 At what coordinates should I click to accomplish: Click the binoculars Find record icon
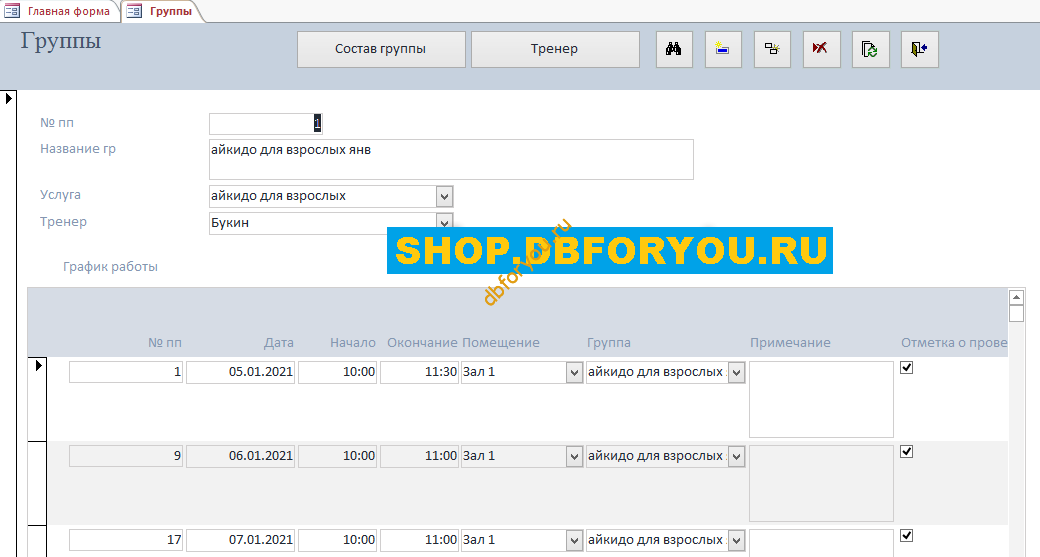click(674, 49)
